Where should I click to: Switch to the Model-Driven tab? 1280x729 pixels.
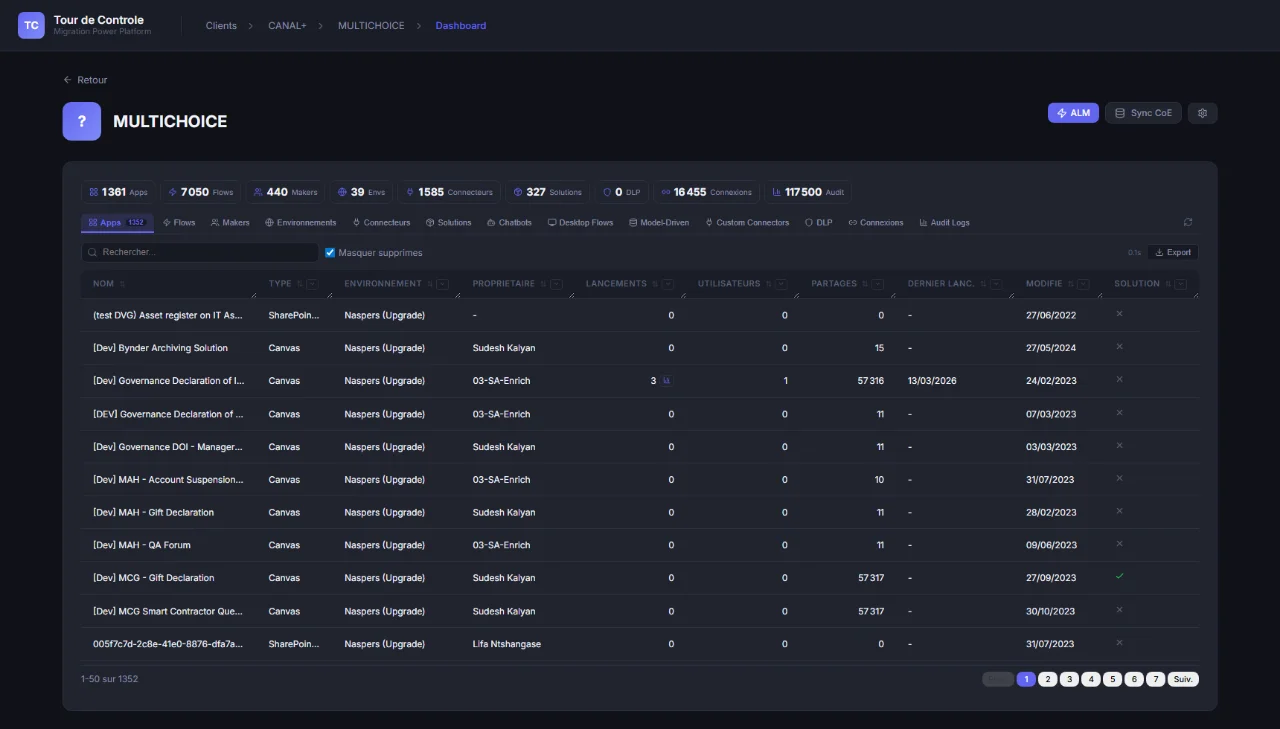pyautogui.click(x=659, y=223)
